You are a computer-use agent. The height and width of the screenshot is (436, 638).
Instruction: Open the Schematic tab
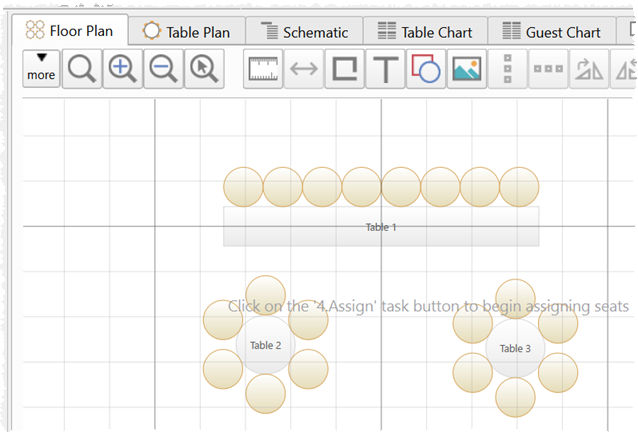304,32
